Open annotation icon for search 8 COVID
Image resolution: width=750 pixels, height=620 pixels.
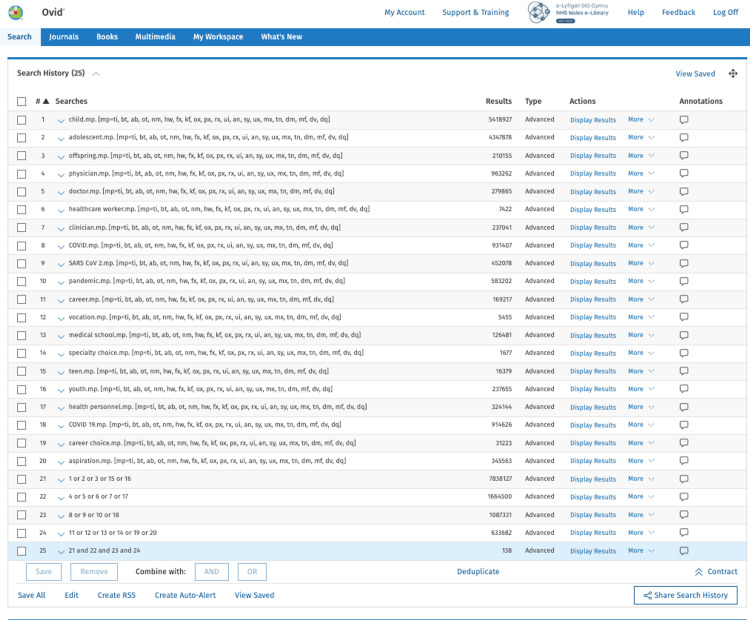[684, 245]
